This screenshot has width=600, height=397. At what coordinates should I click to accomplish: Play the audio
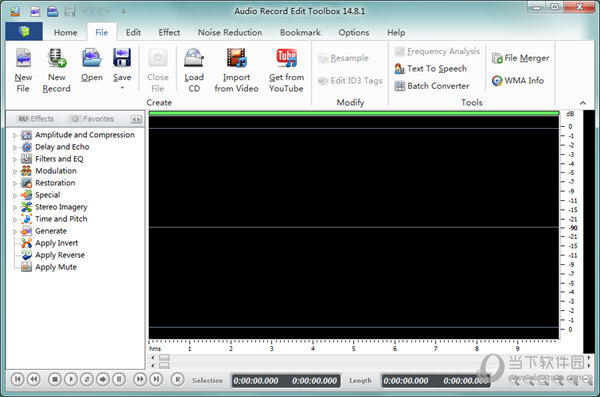point(71,379)
